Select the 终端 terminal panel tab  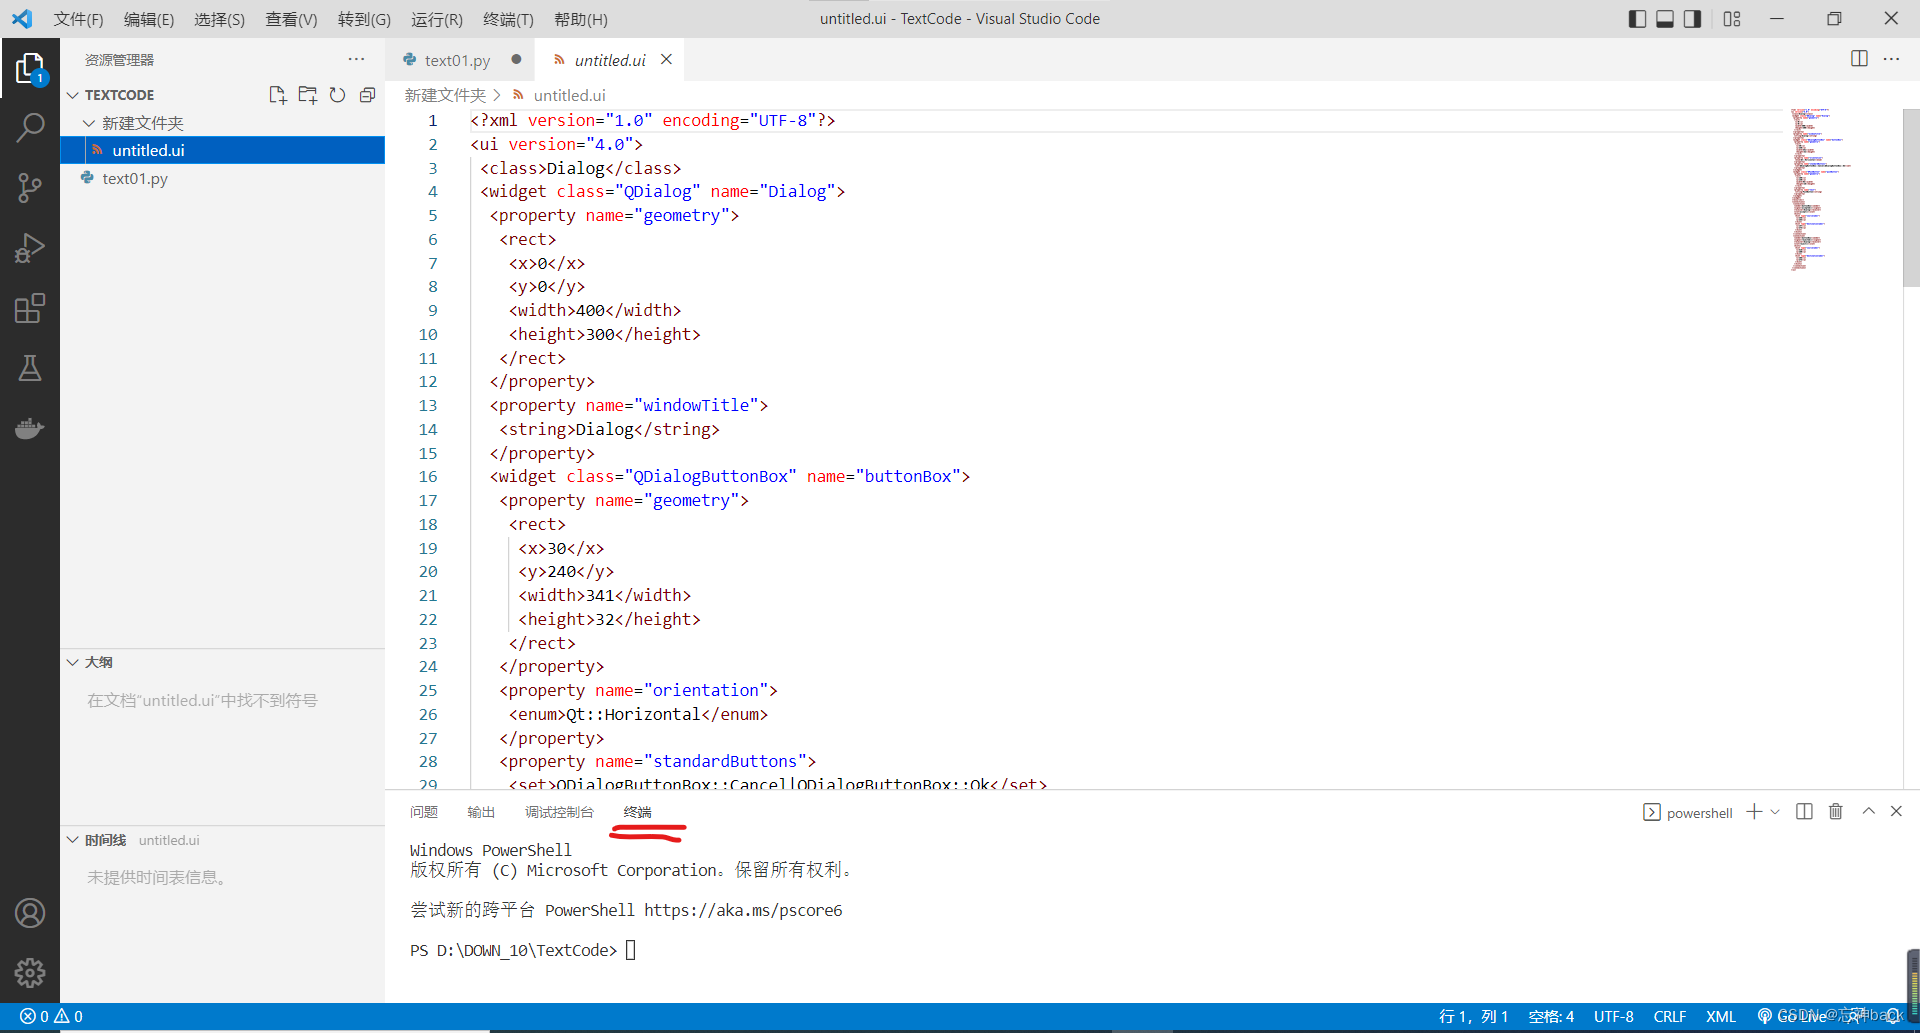tap(637, 812)
